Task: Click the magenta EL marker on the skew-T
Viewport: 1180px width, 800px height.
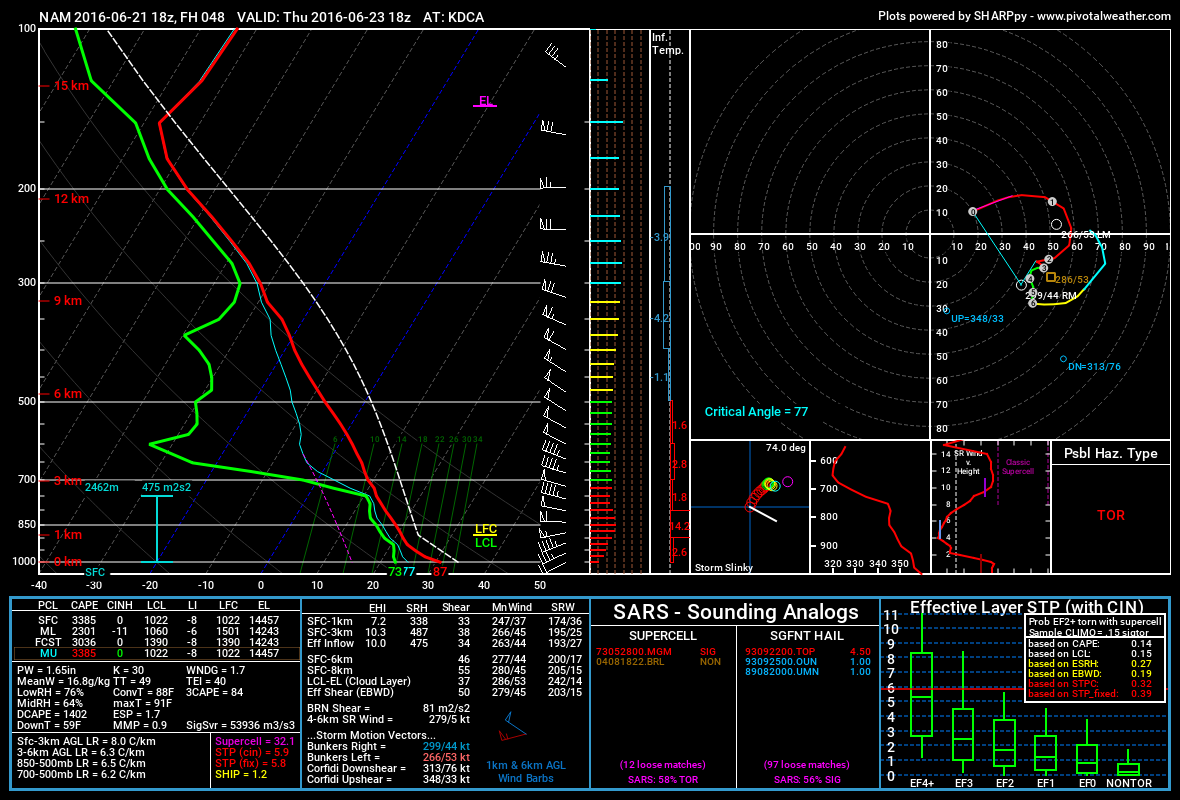Action: [x=485, y=101]
